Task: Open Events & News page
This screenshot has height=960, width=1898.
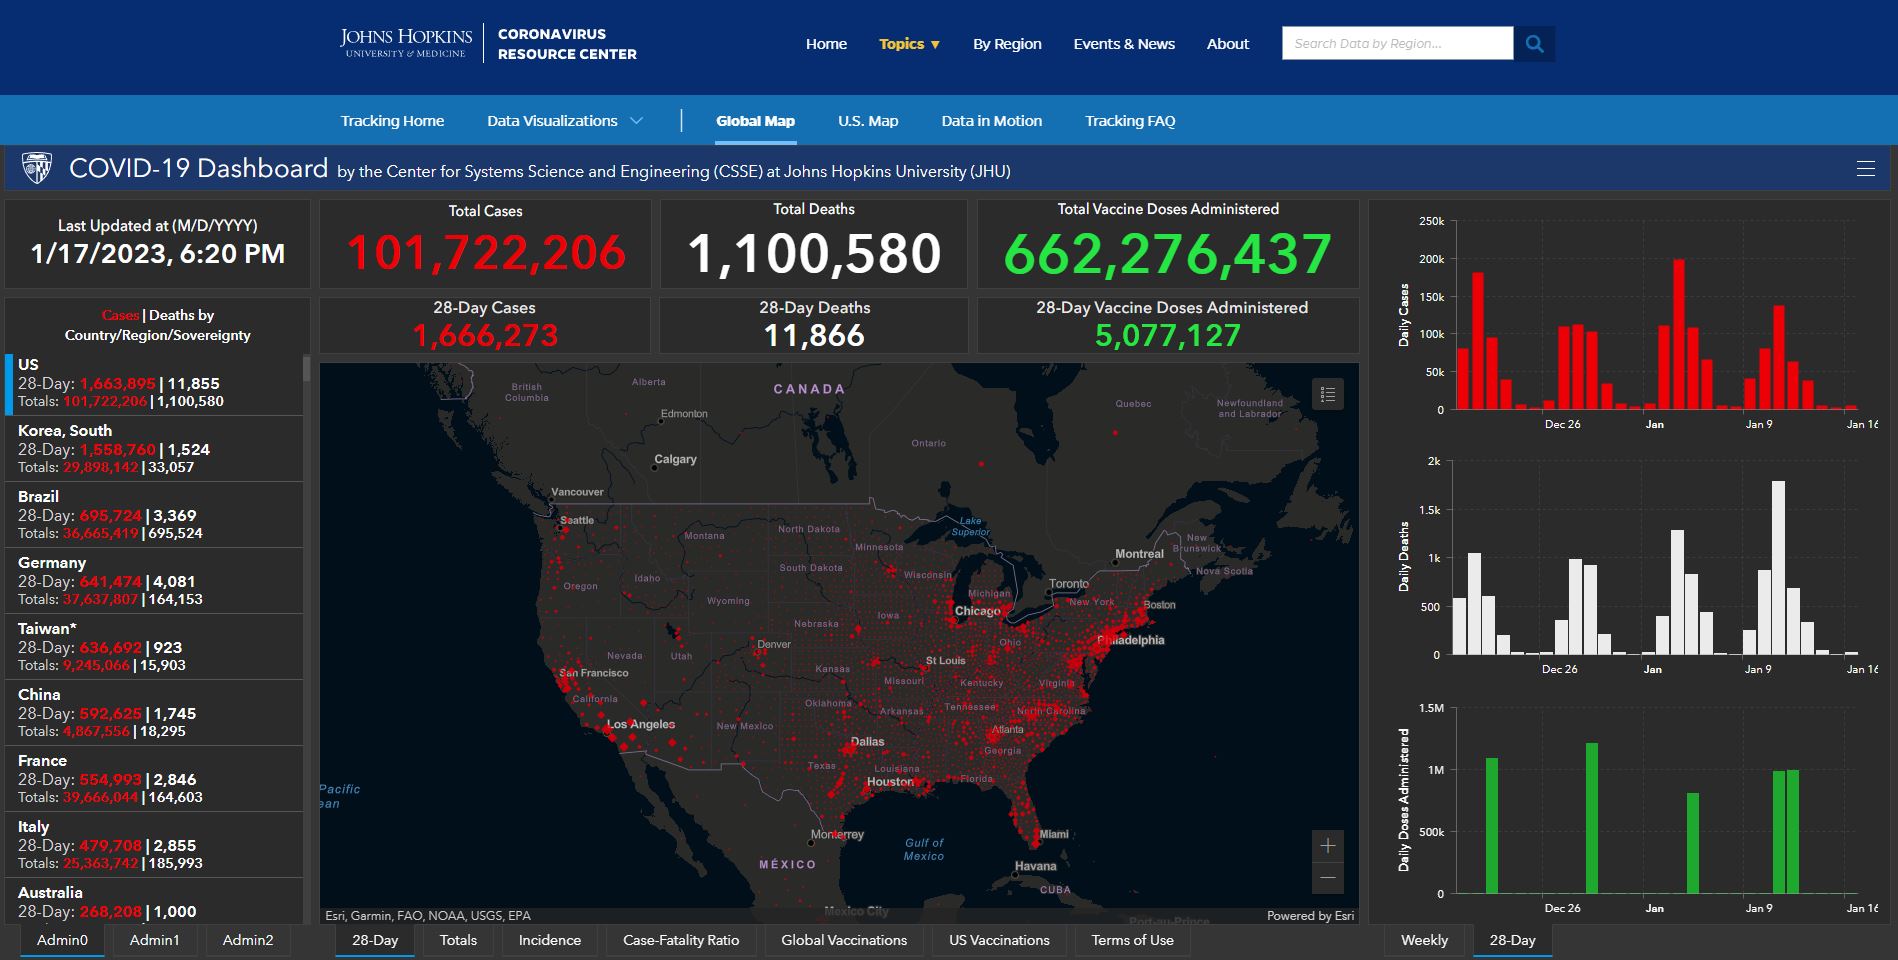Action: point(1124,44)
